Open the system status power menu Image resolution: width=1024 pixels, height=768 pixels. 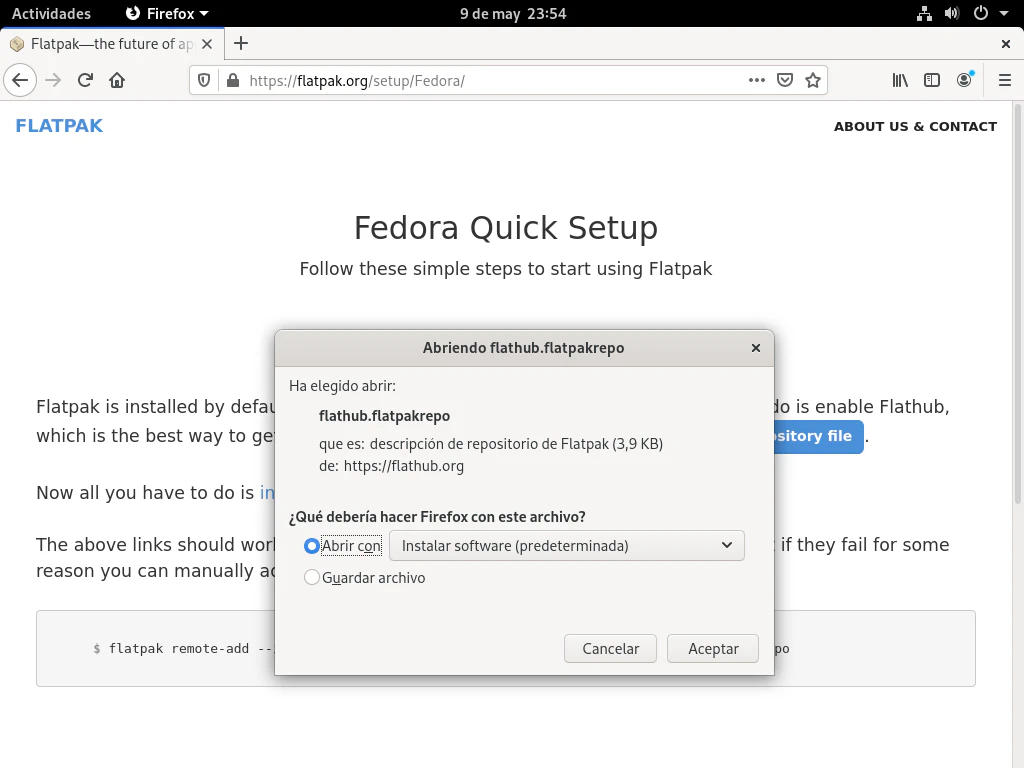(986, 14)
